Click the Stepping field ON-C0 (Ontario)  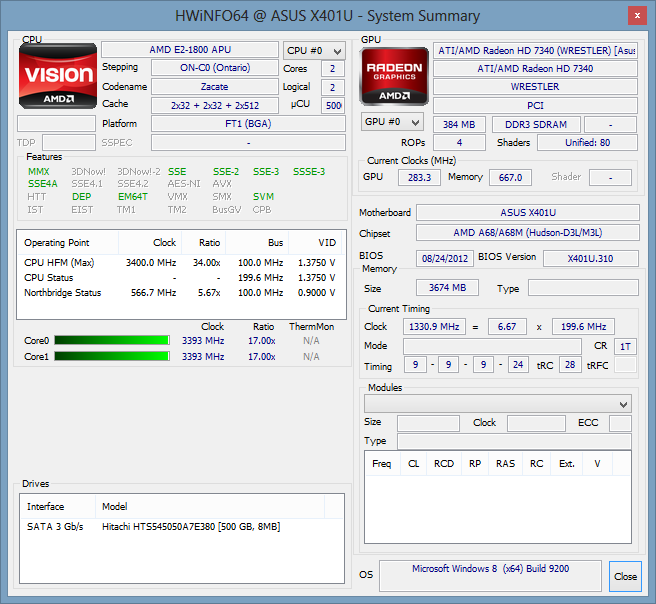215,68
